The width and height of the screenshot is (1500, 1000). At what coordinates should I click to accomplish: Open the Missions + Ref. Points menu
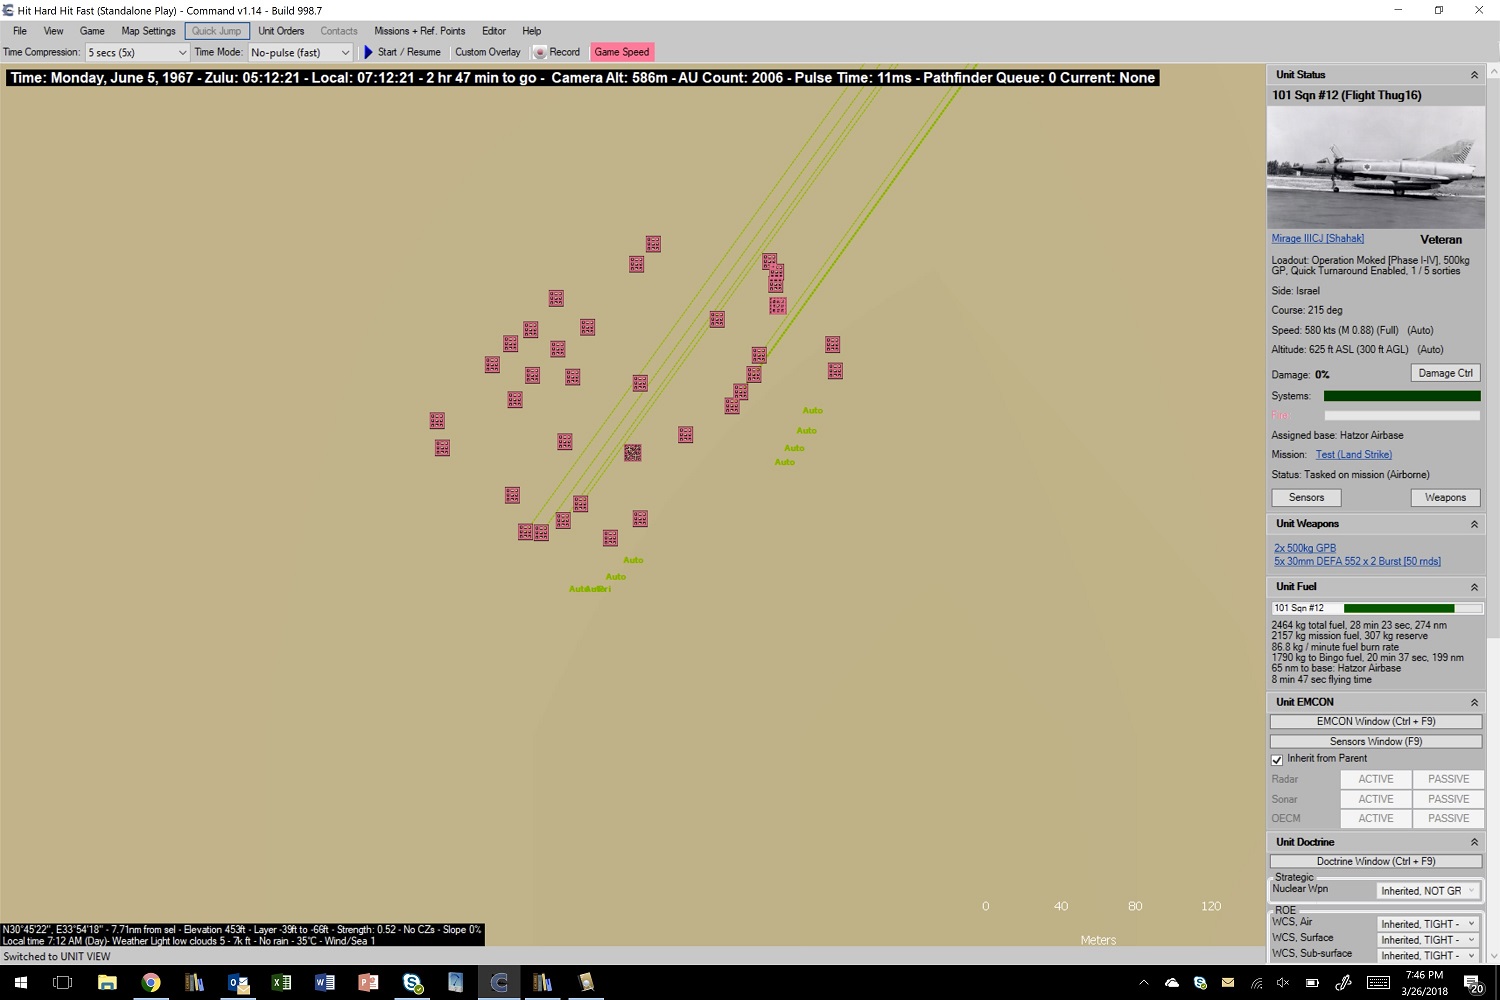[x=420, y=31]
